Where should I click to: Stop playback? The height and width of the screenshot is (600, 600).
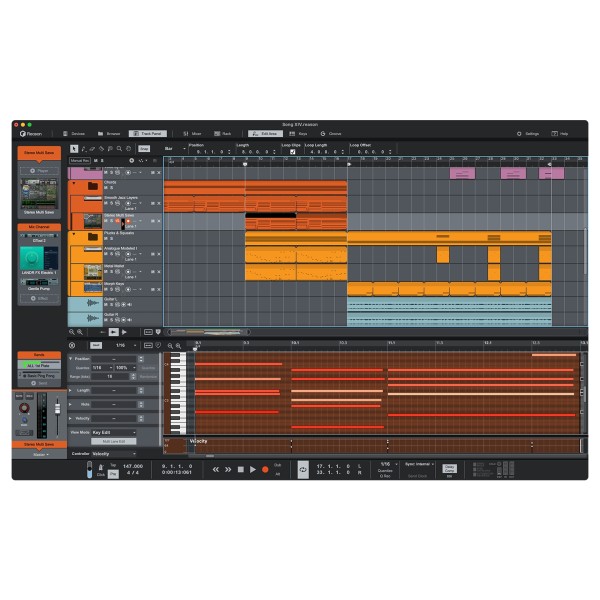[241, 470]
